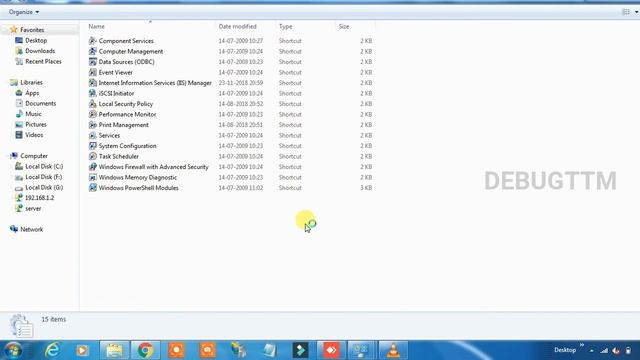Viewport: 640px width, 360px height.
Task: Open Windows Media Player from taskbar
Action: click(82, 350)
